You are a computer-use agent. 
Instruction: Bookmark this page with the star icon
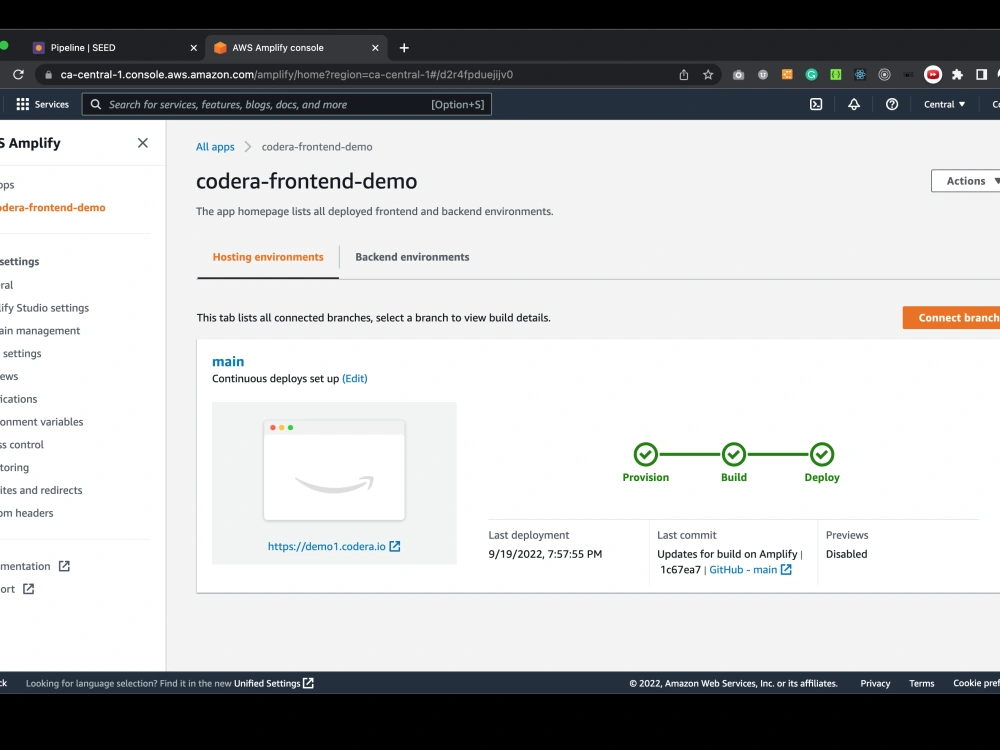[x=708, y=75]
